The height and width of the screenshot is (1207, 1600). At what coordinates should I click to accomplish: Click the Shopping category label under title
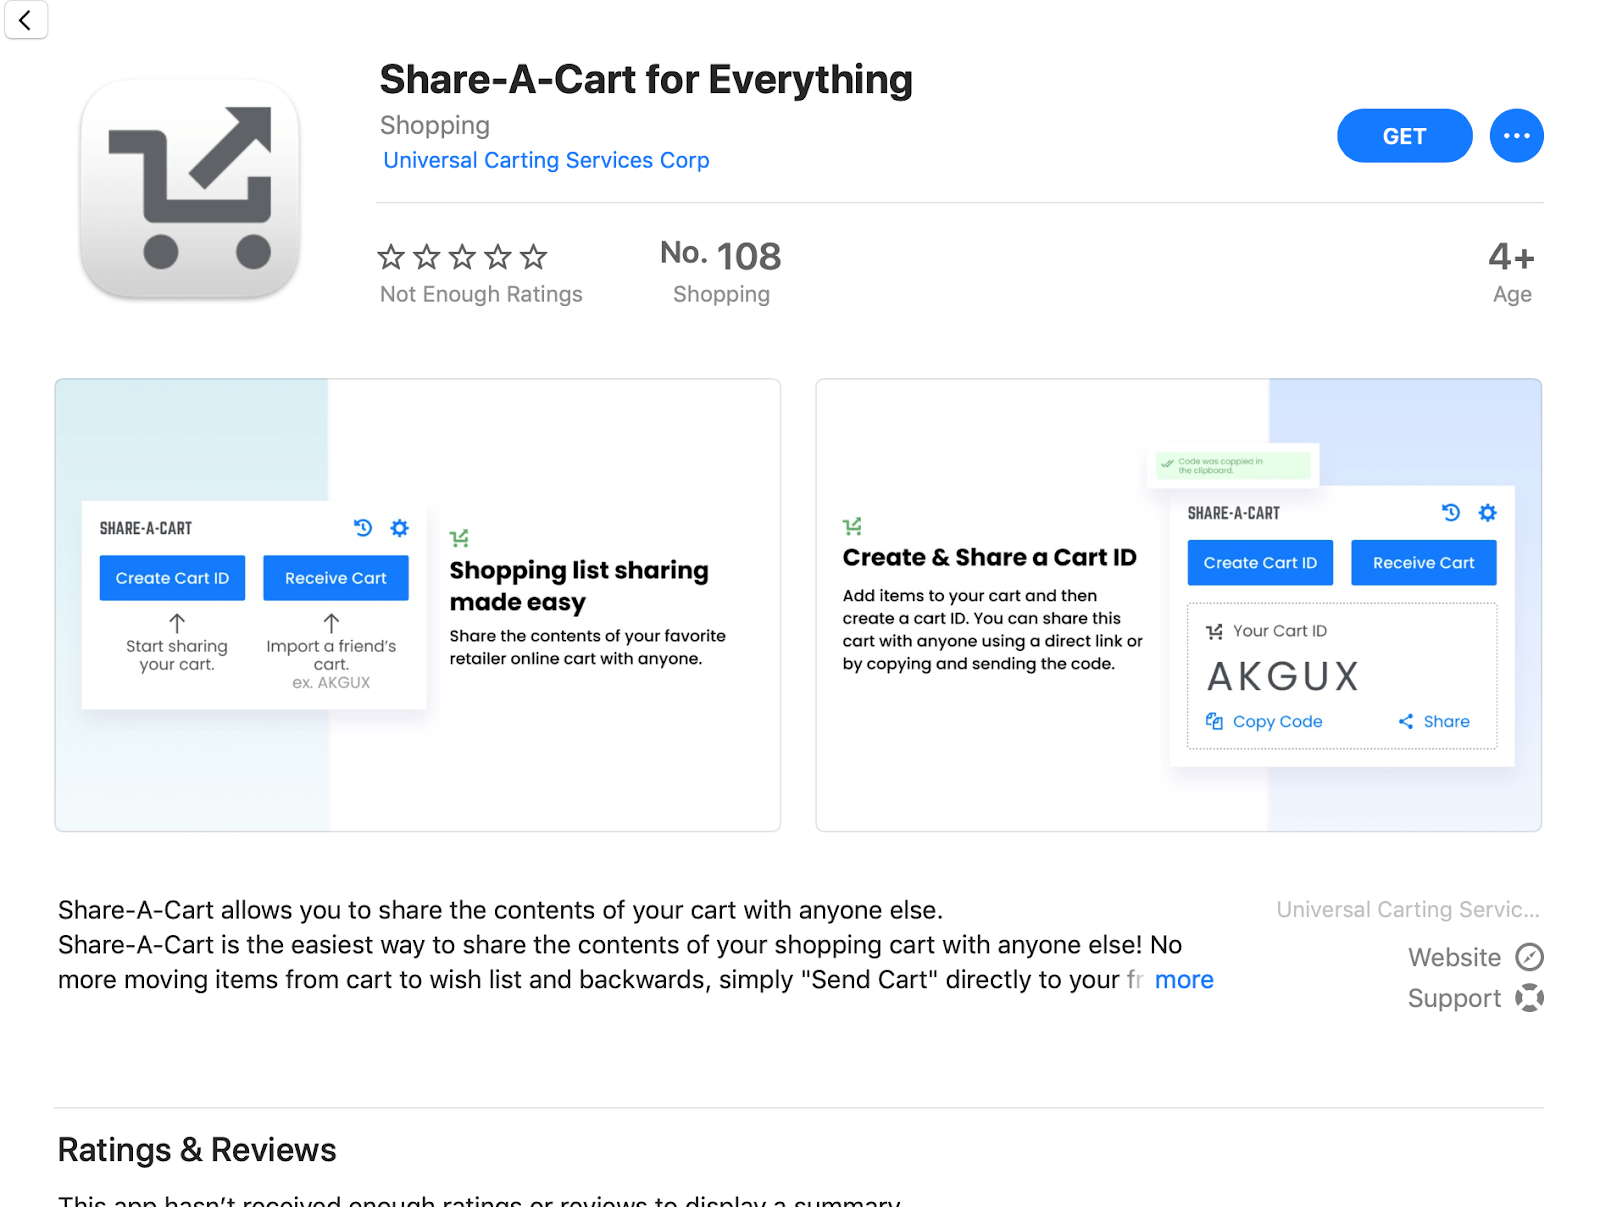(435, 125)
